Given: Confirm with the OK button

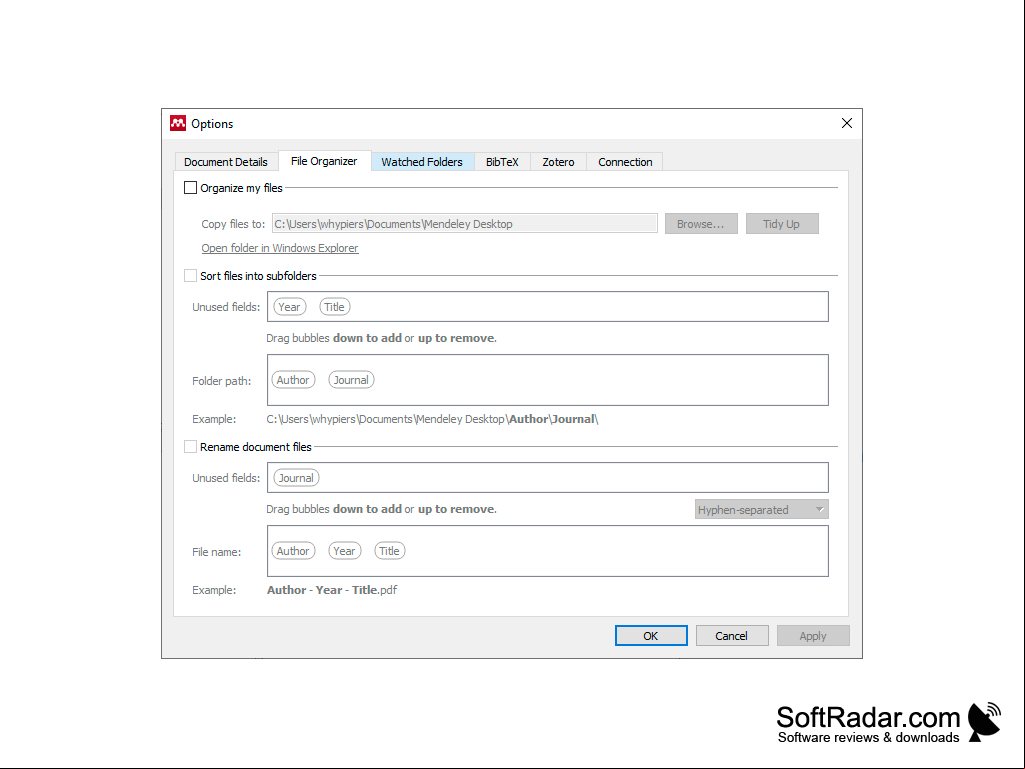Looking at the screenshot, I should click(651, 636).
